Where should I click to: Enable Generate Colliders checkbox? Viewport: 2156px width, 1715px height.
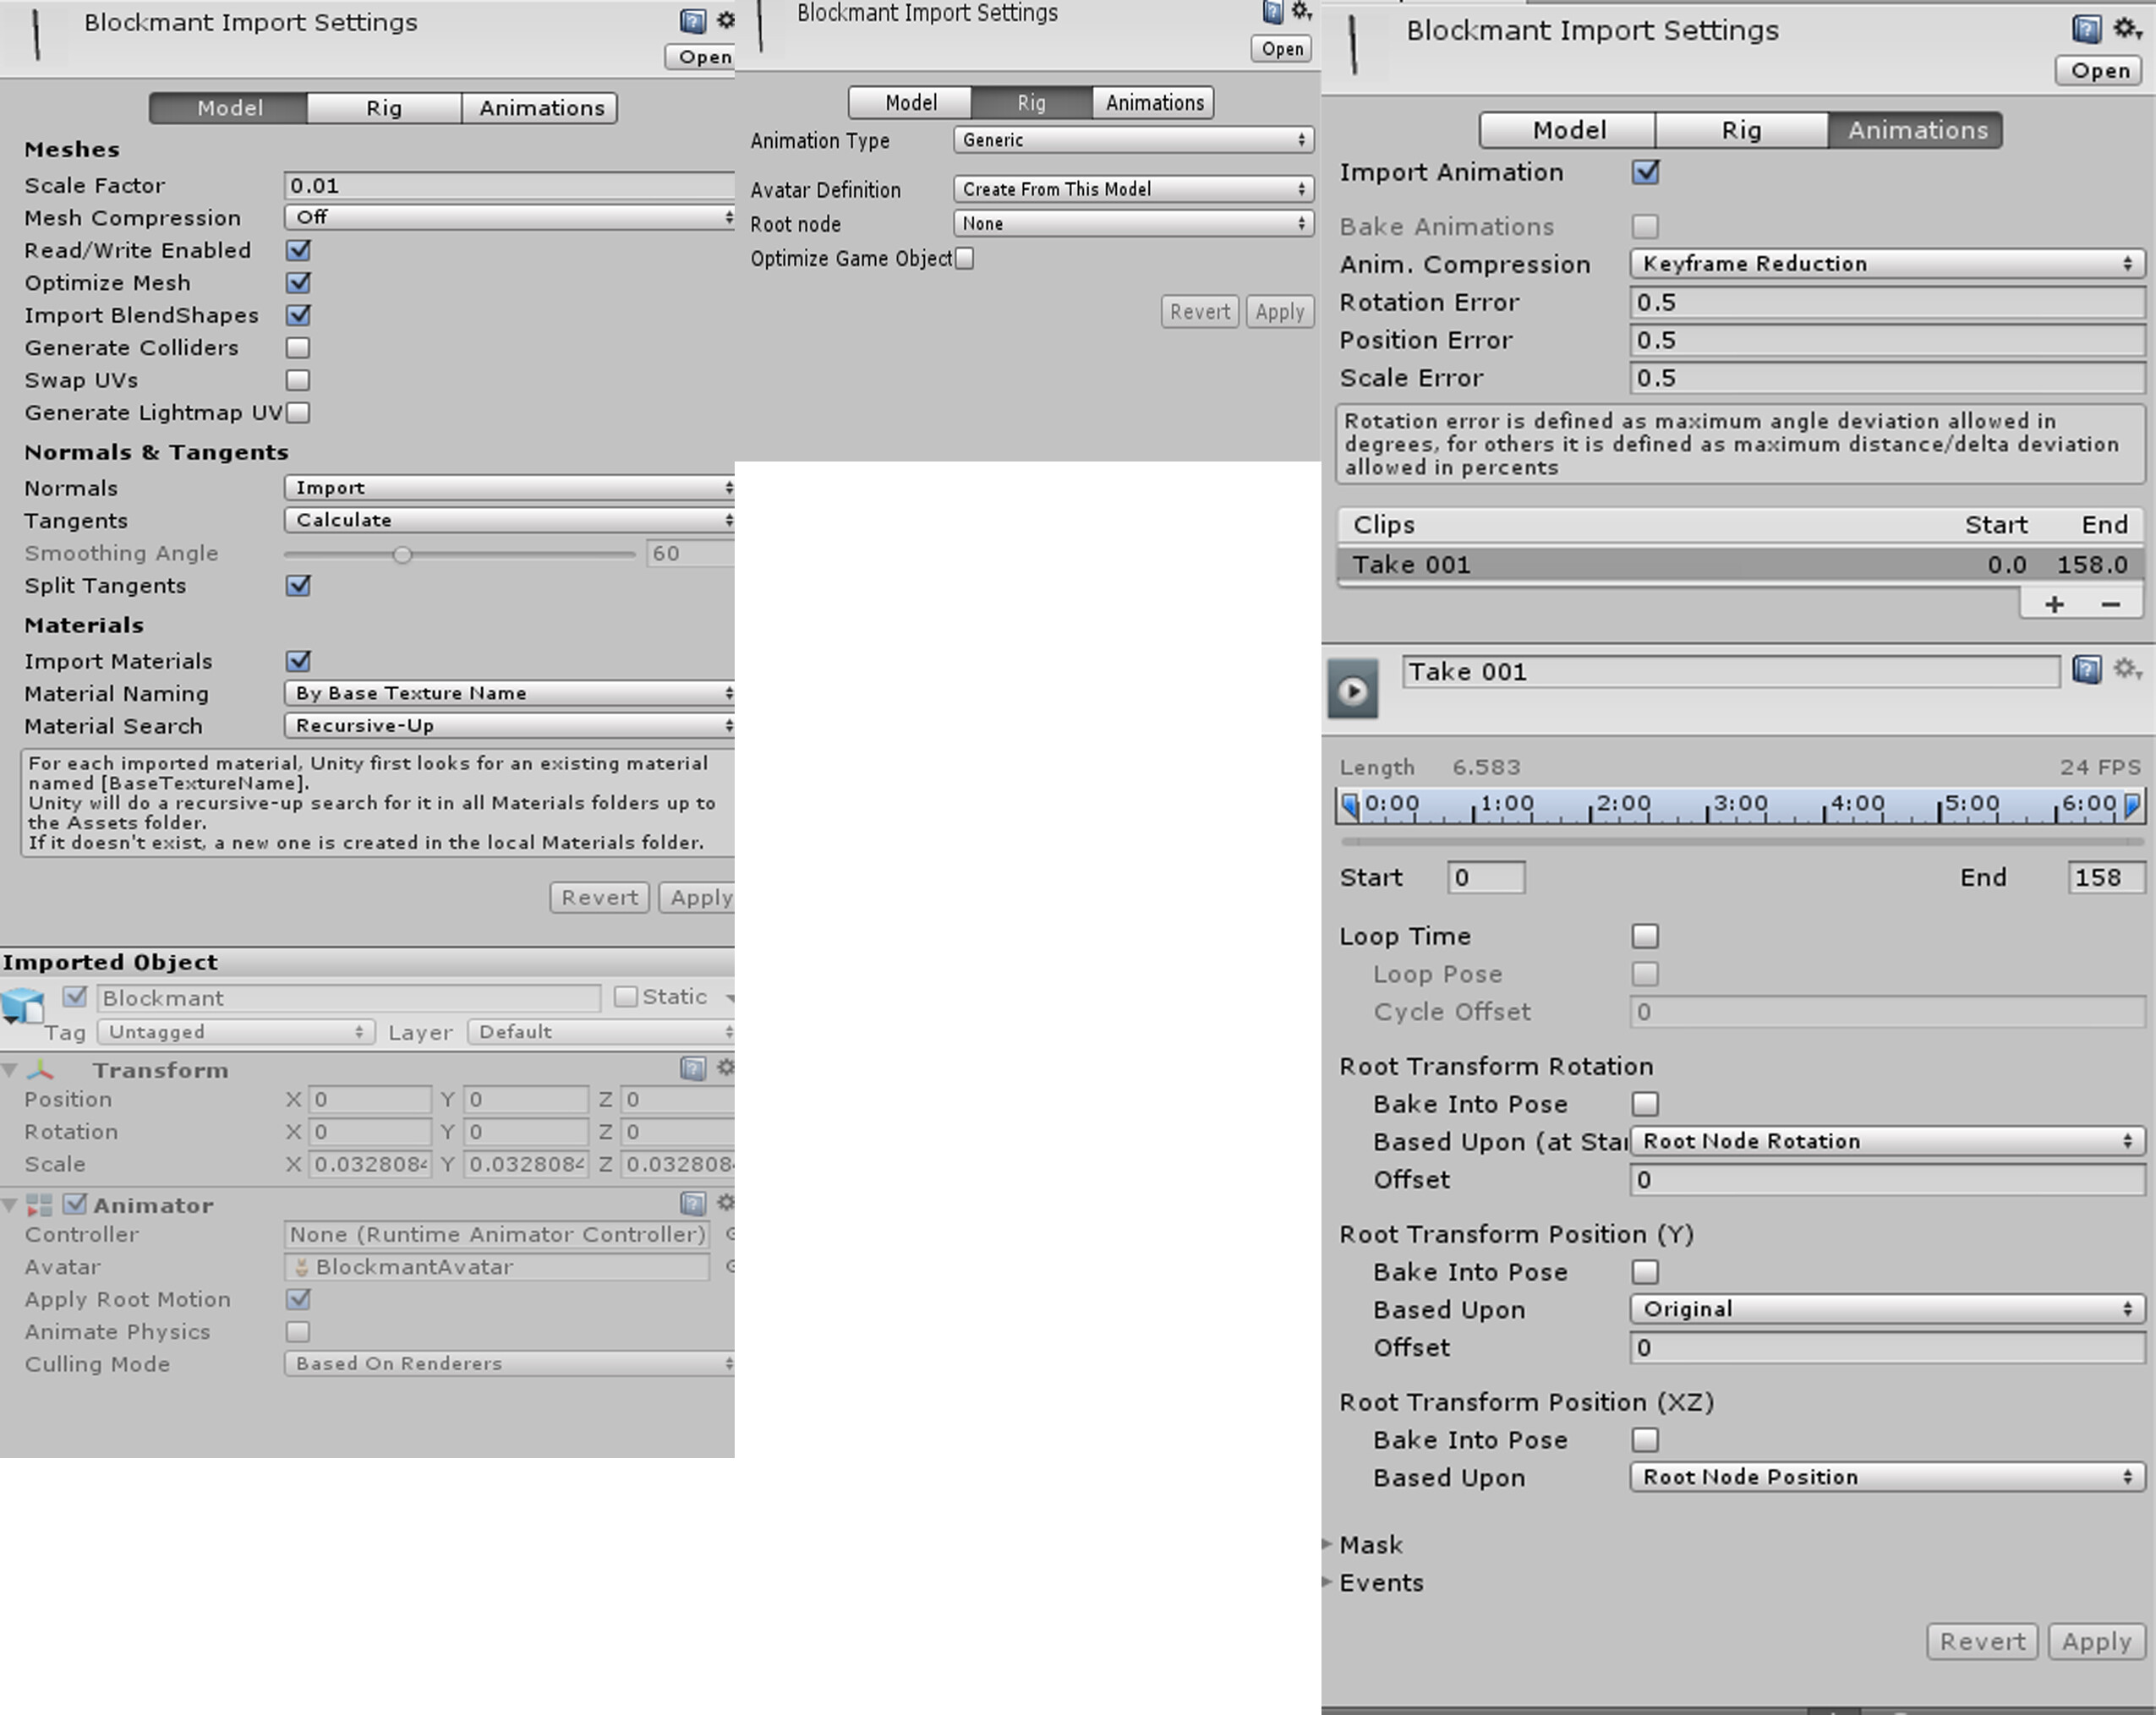(x=298, y=348)
